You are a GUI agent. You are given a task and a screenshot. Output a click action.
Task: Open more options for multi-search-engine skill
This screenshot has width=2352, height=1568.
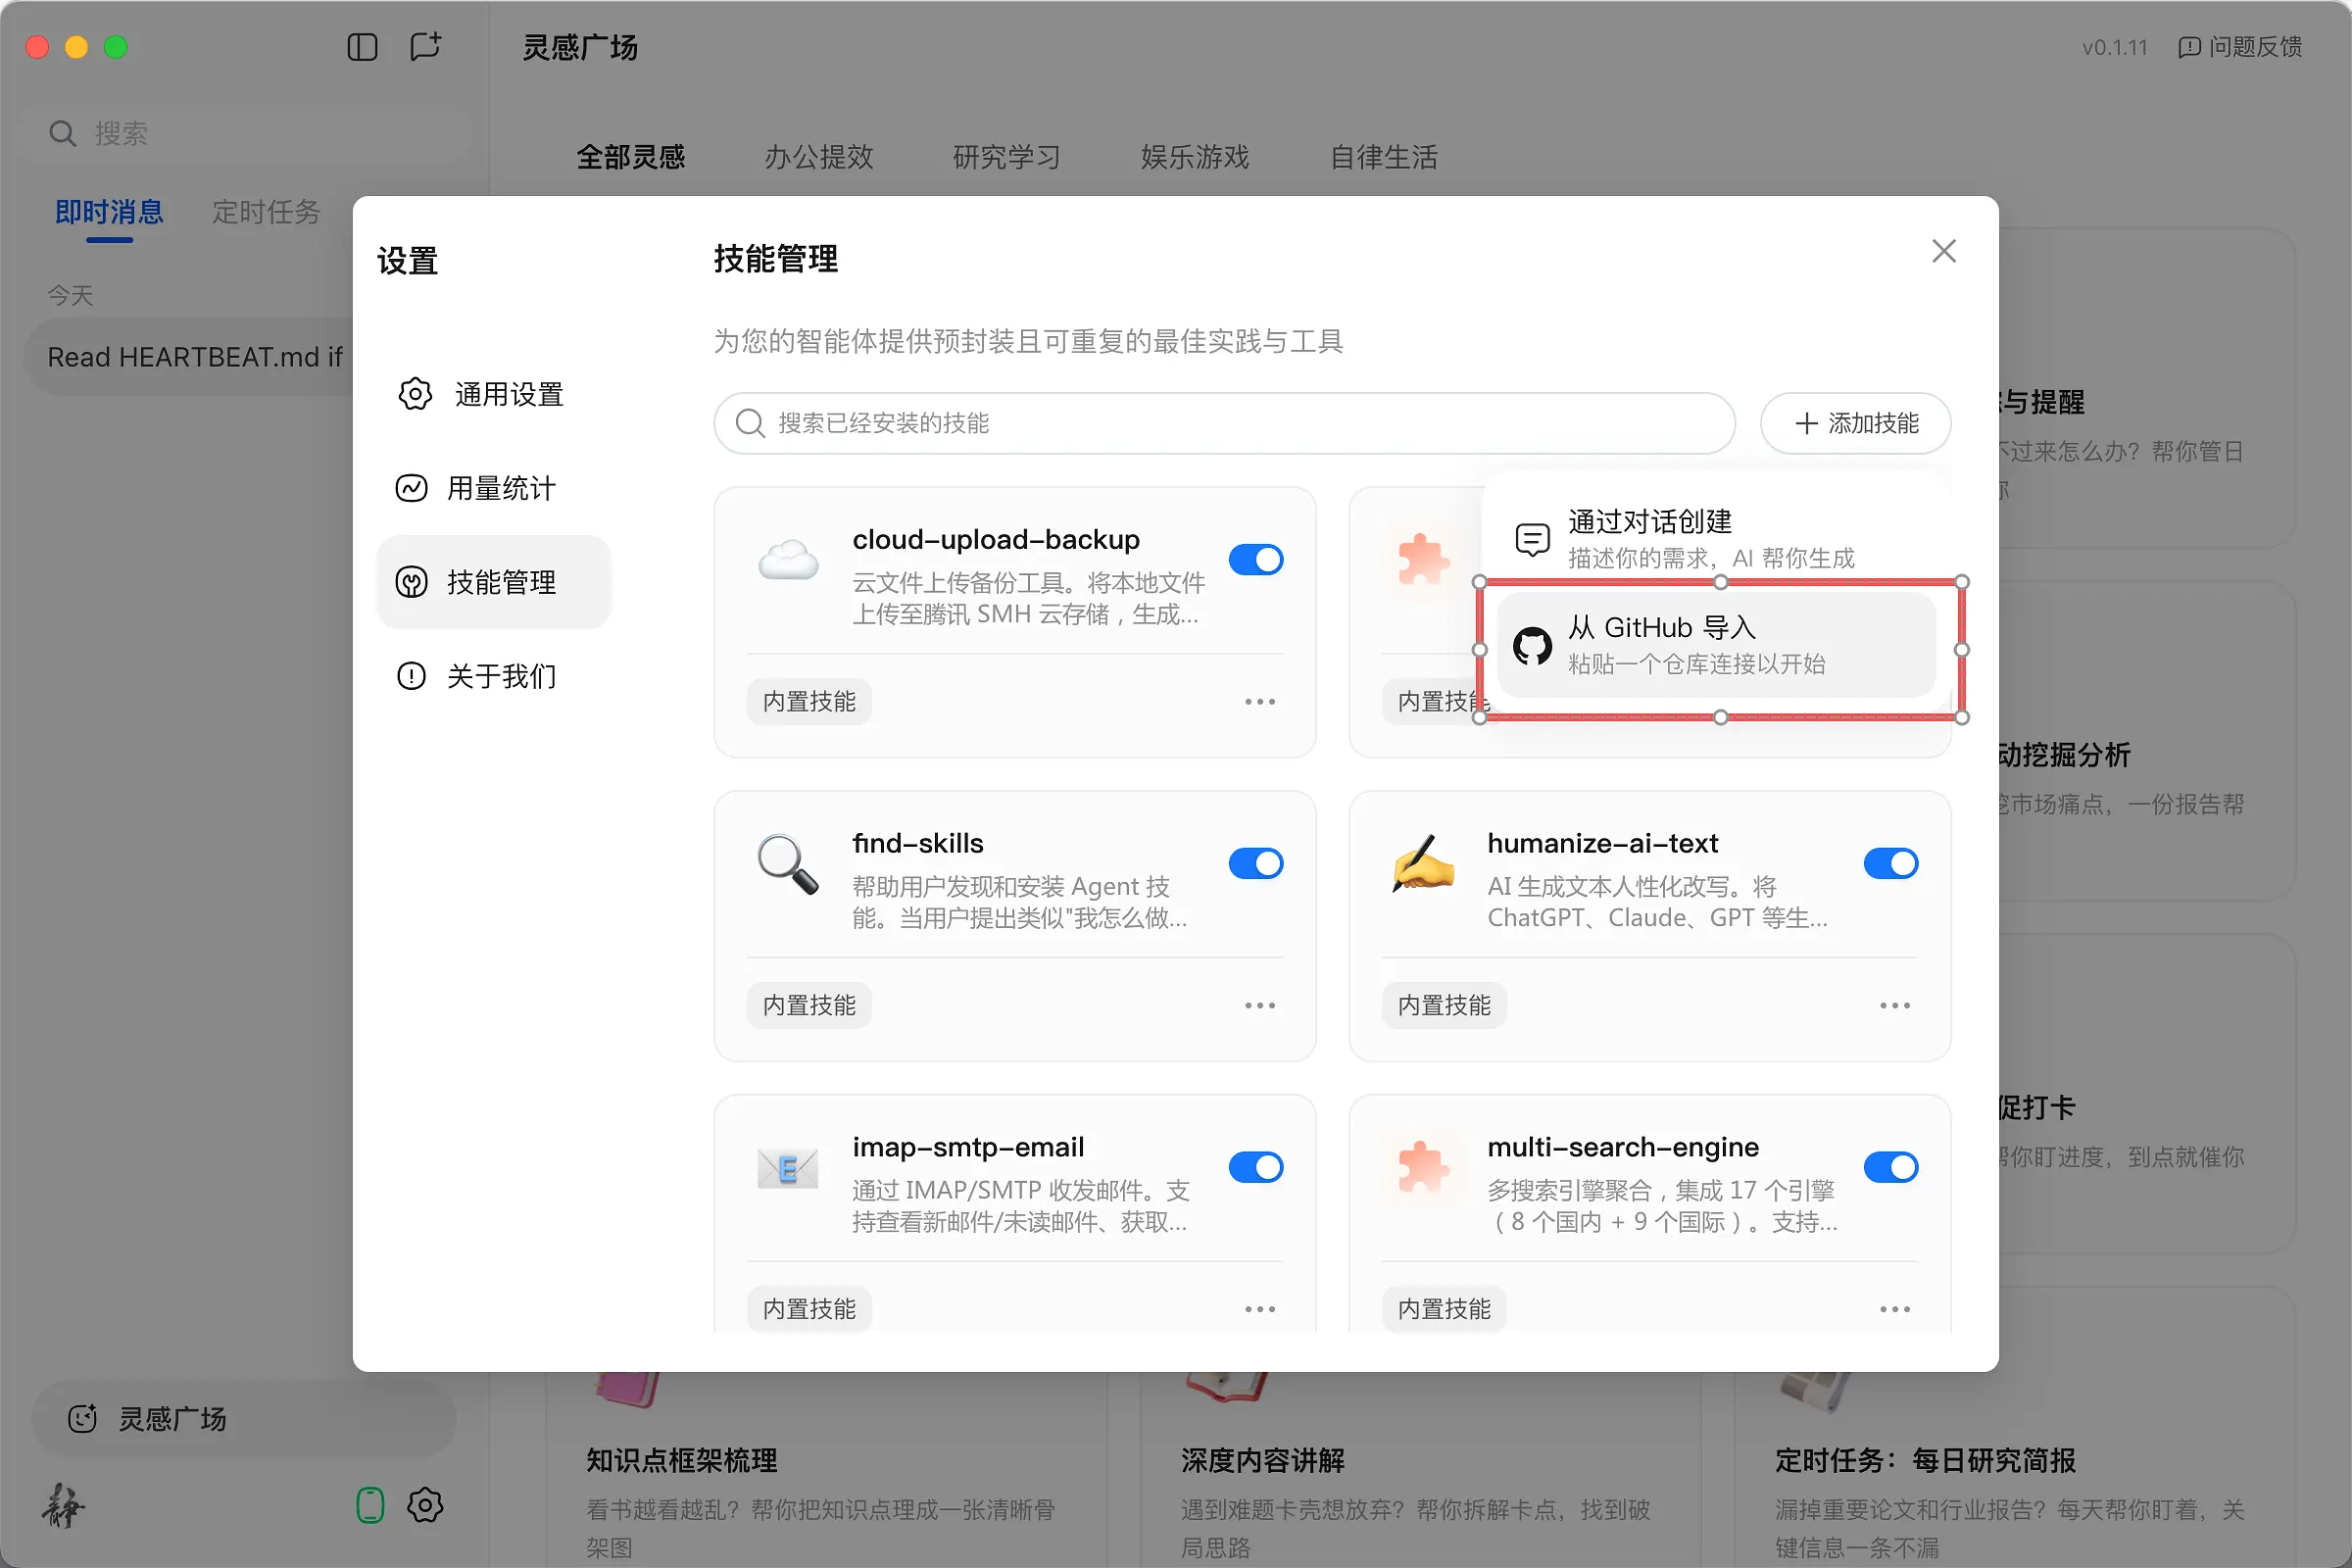(x=1895, y=1308)
